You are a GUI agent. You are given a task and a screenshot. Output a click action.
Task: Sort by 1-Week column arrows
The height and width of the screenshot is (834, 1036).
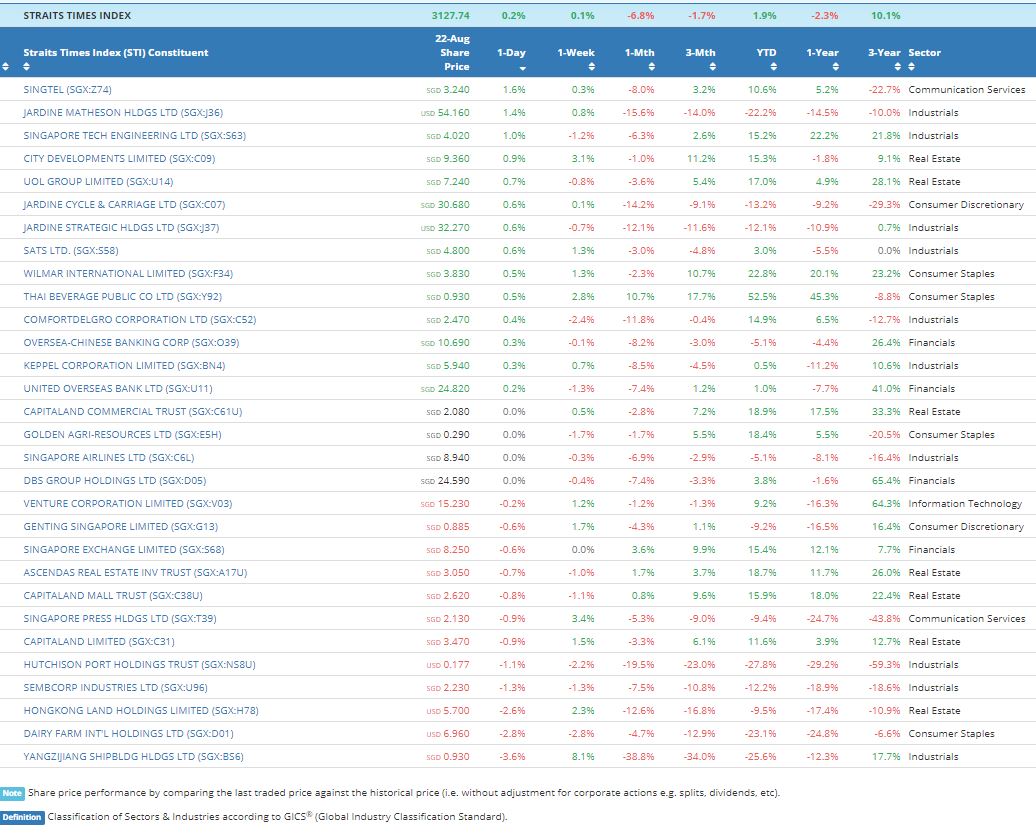[591, 66]
